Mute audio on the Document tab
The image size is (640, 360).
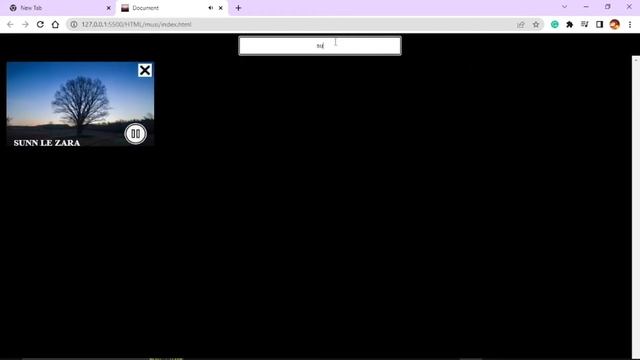coord(211,8)
